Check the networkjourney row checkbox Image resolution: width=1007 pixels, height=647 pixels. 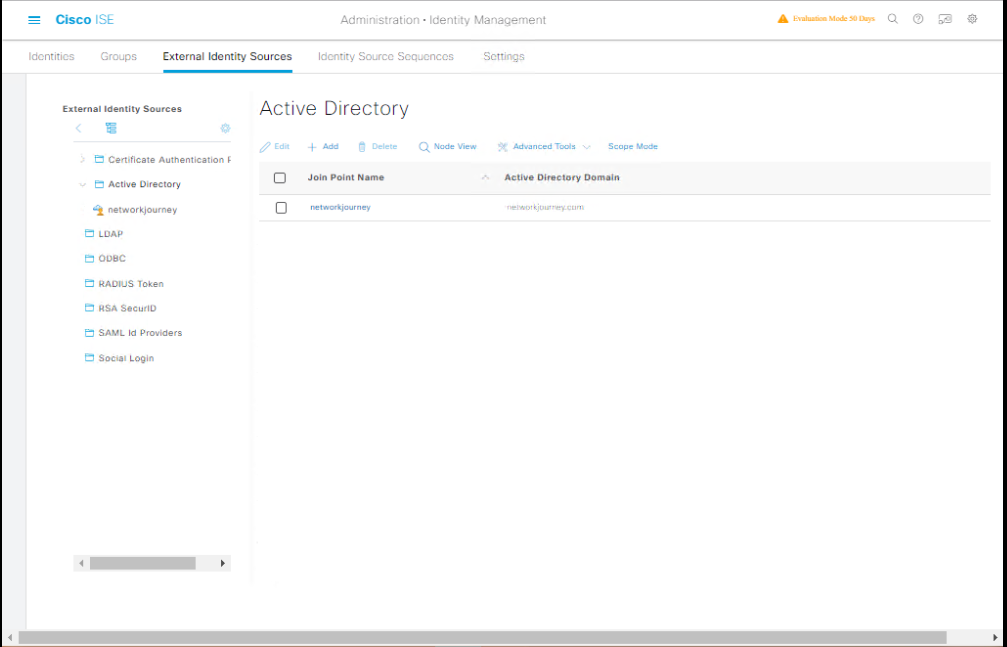[281, 208]
